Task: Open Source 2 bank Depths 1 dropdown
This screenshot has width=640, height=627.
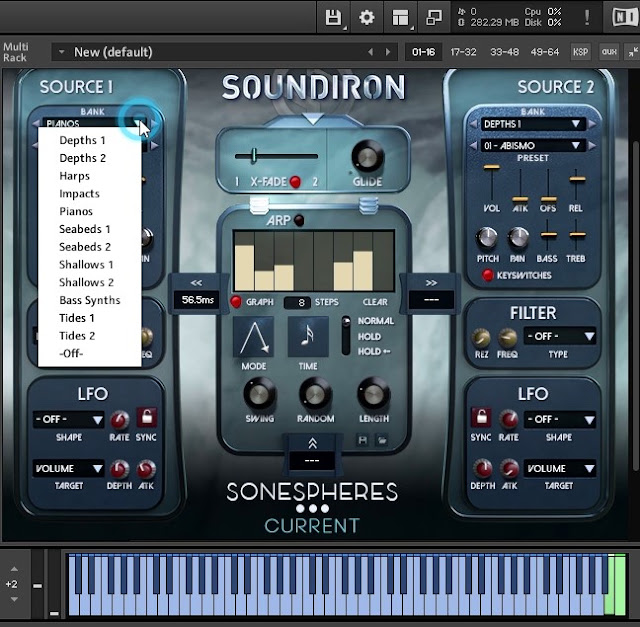Action: 532,124
